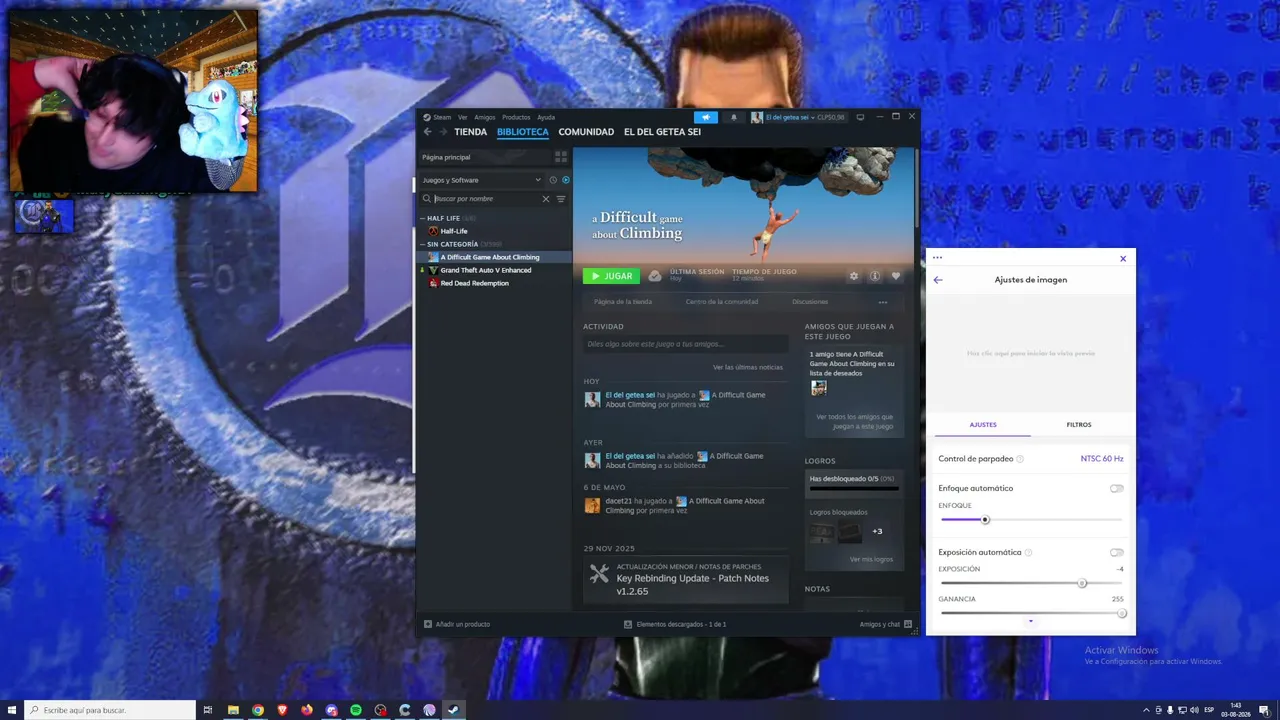Open the three-dot menu in camera panel
Screen dimensions: 1280x720
pyautogui.click(x=937, y=258)
